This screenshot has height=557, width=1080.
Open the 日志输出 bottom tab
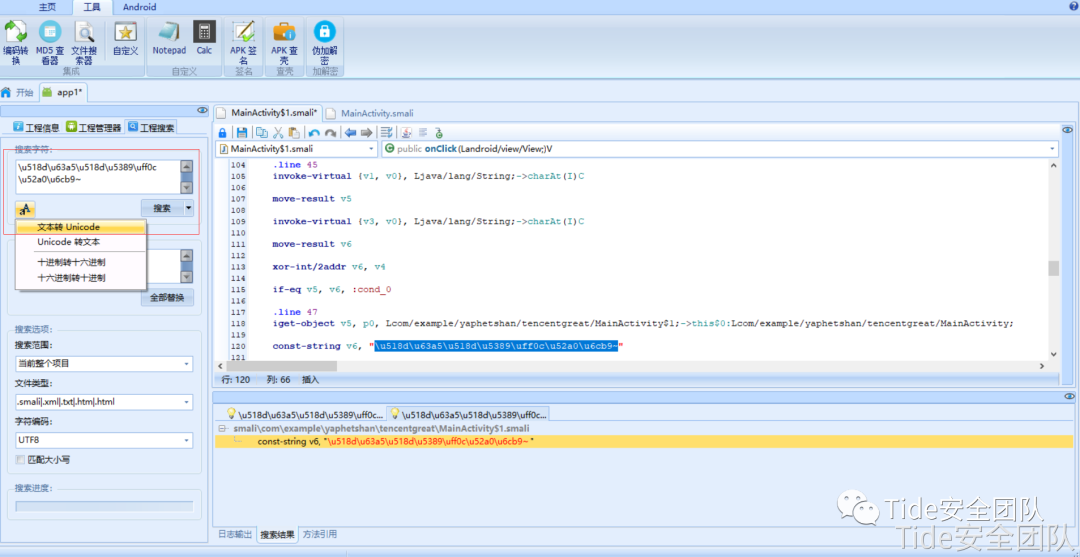tap(235, 534)
